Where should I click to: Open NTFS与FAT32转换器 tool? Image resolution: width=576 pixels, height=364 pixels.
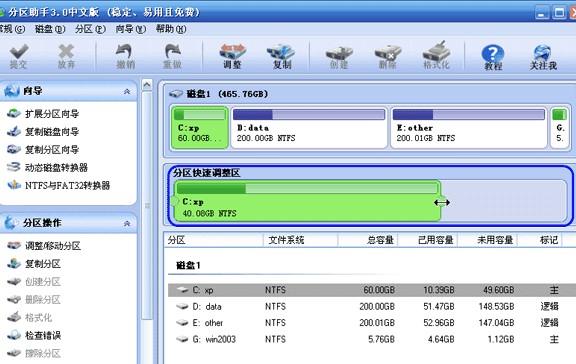(59, 185)
